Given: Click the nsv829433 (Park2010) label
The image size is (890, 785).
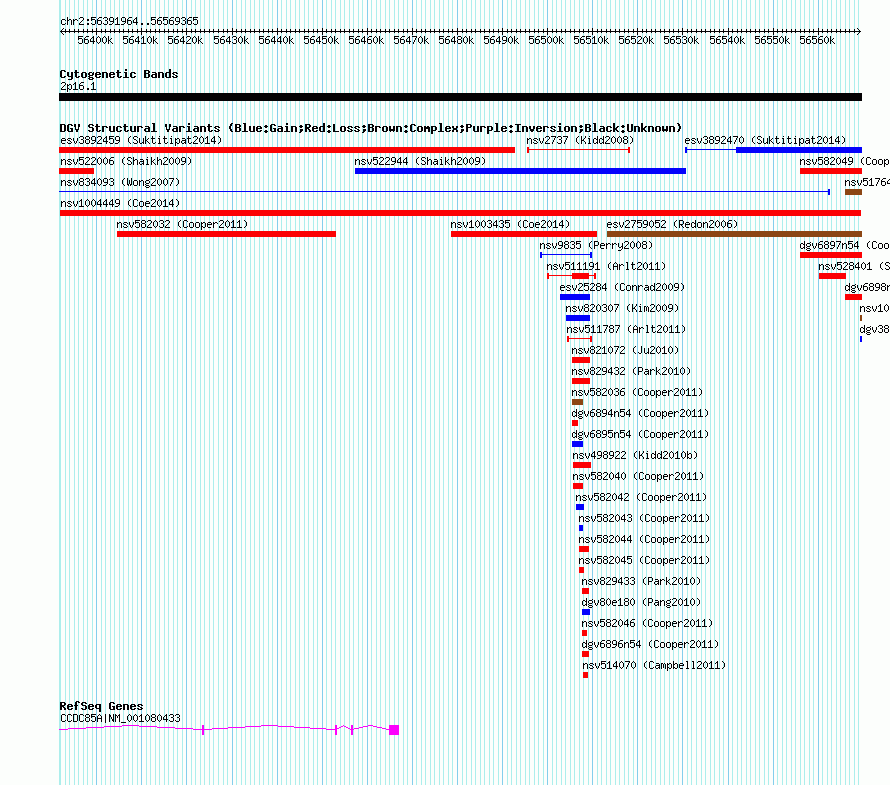Looking at the screenshot, I should (x=641, y=581).
